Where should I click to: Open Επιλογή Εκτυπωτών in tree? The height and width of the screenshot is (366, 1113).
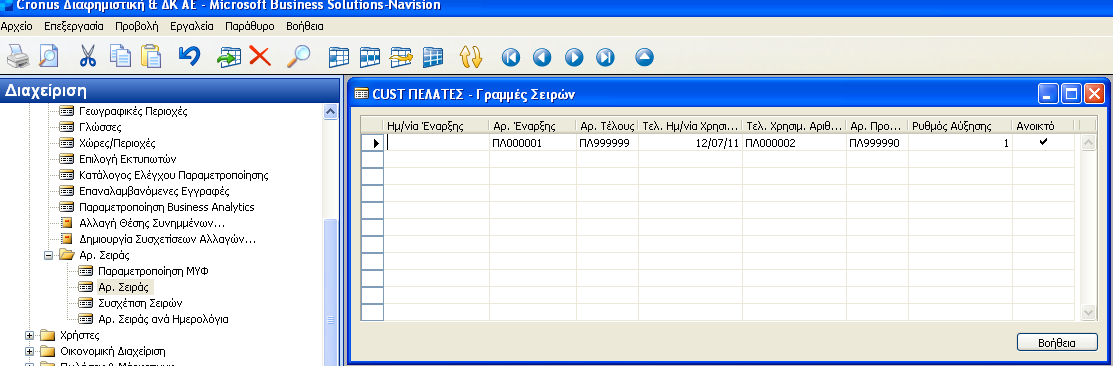(x=128, y=159)
